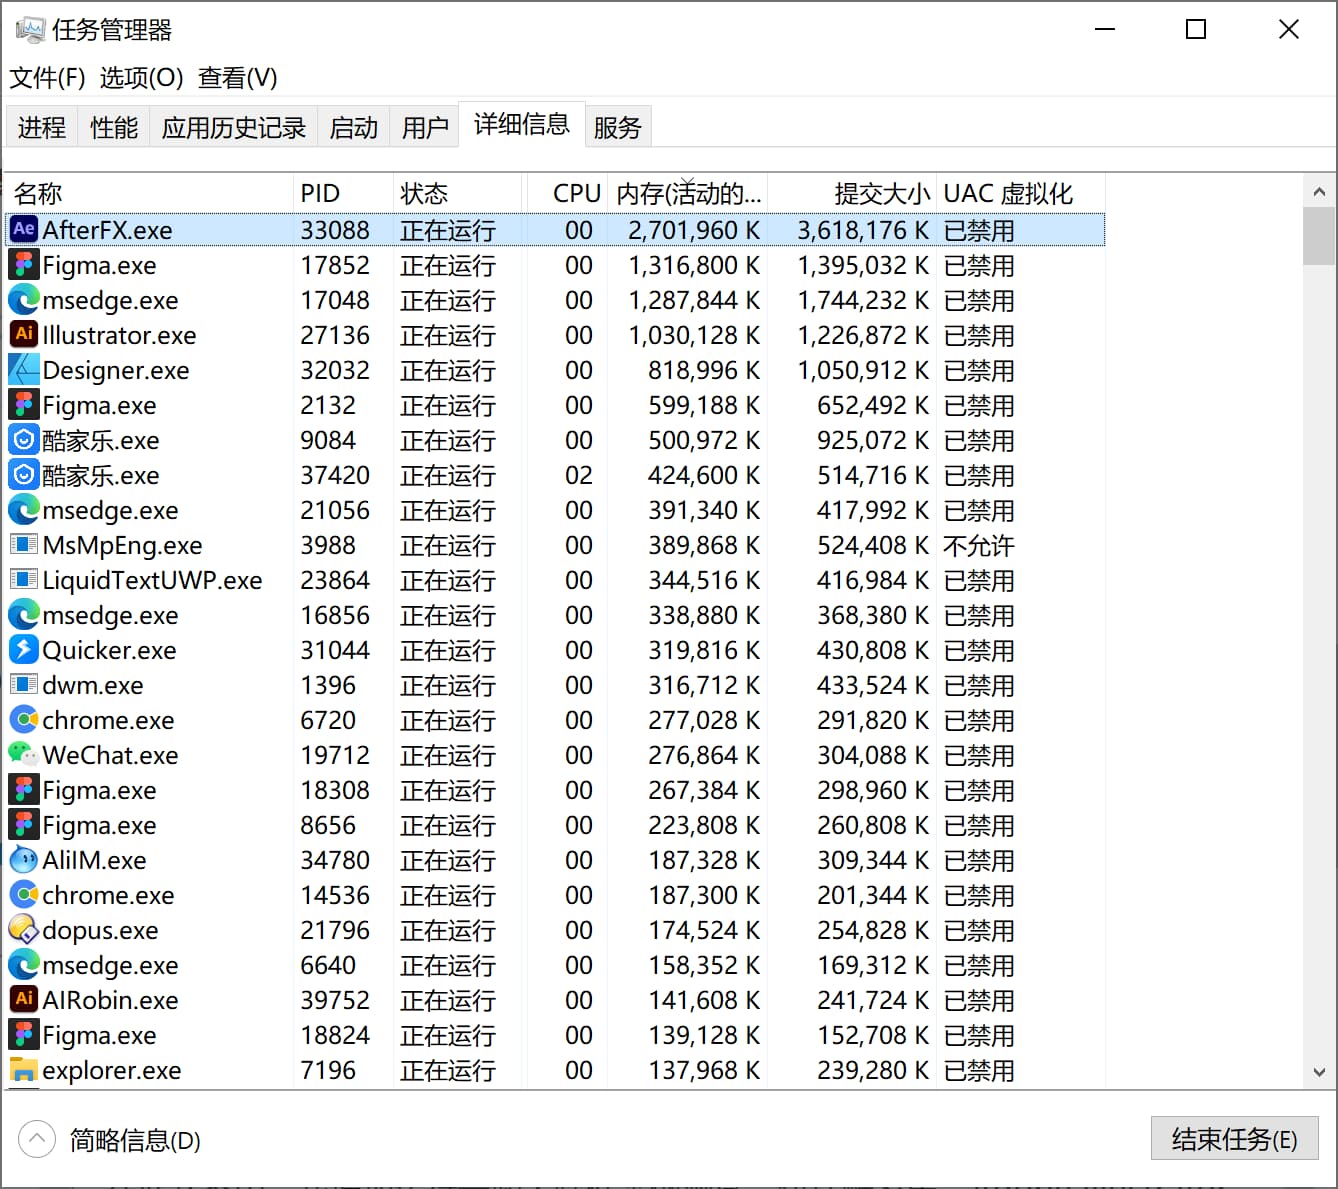The height and width of the screenshot is (1189, 1338).
Task: Select the Illustrator.exe icon
Action: click(24, 334)
